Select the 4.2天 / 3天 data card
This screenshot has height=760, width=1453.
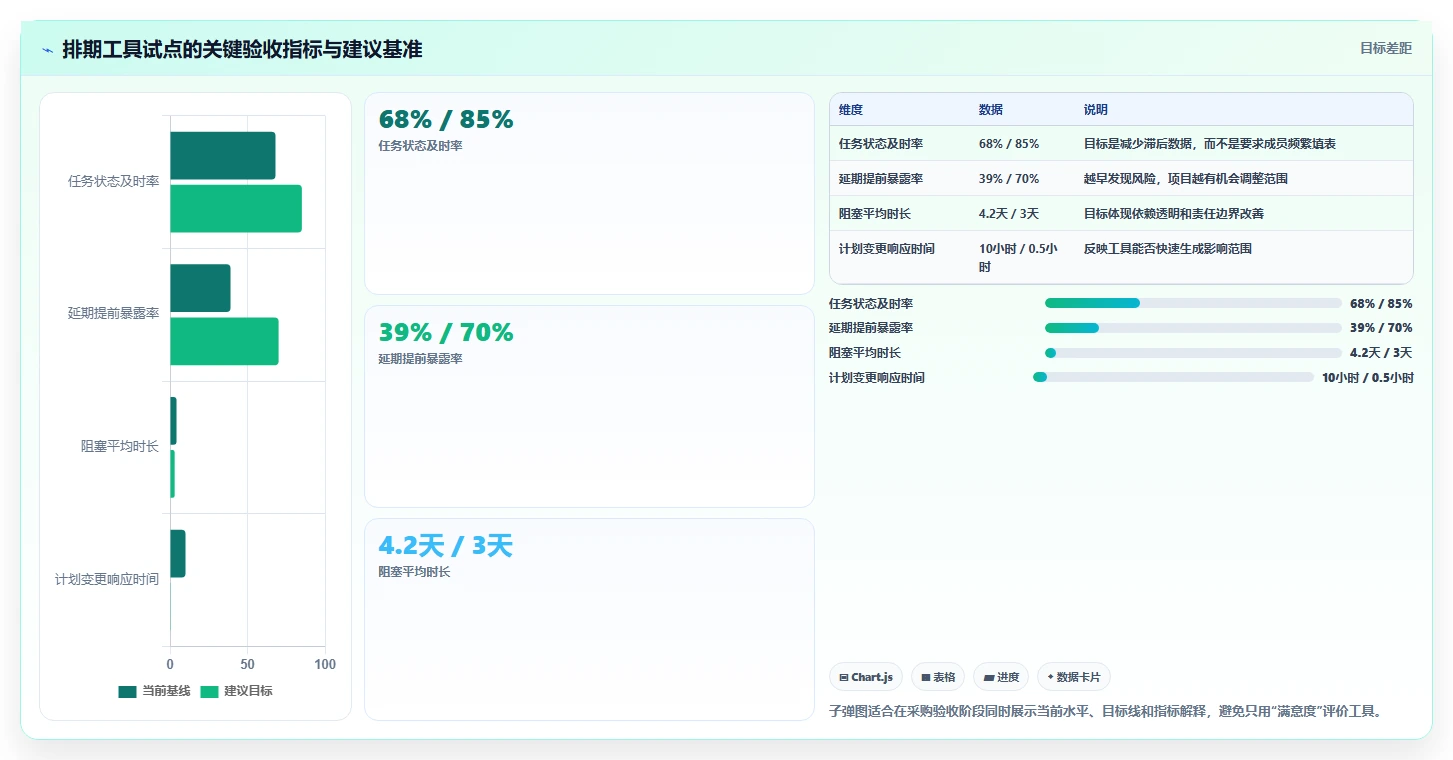tap(589, 619)
